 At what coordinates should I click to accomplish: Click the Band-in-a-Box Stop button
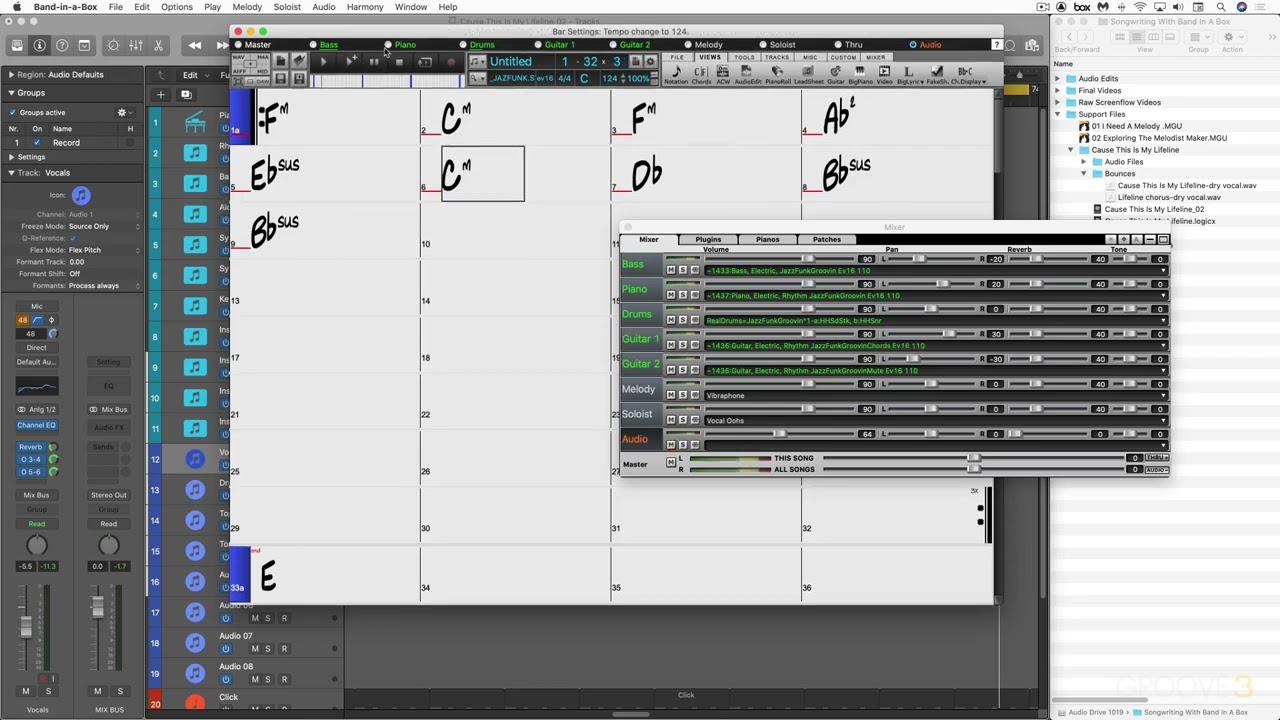tap(400, 62)
